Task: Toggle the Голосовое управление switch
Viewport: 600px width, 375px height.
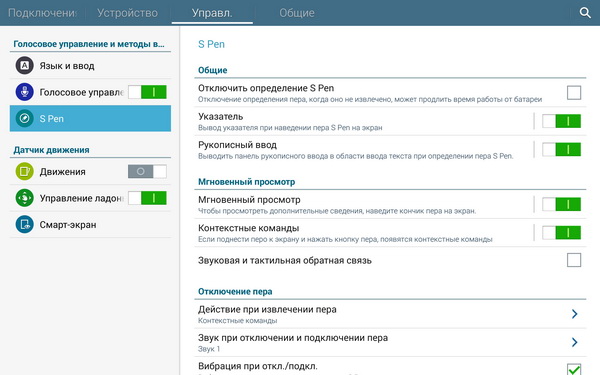Action: [x=147, y=92]
